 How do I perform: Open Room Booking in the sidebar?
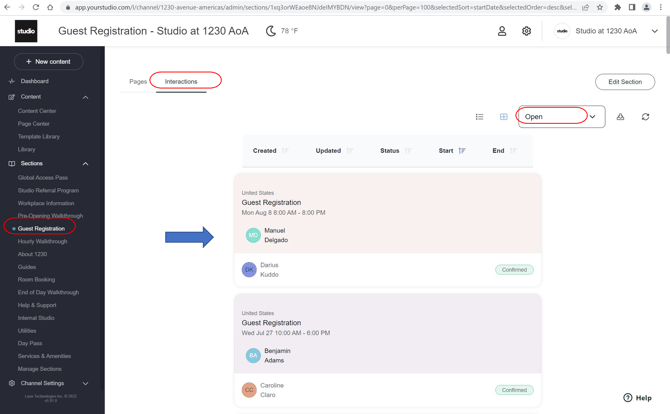pyautogui.click(x=36, y=280)
